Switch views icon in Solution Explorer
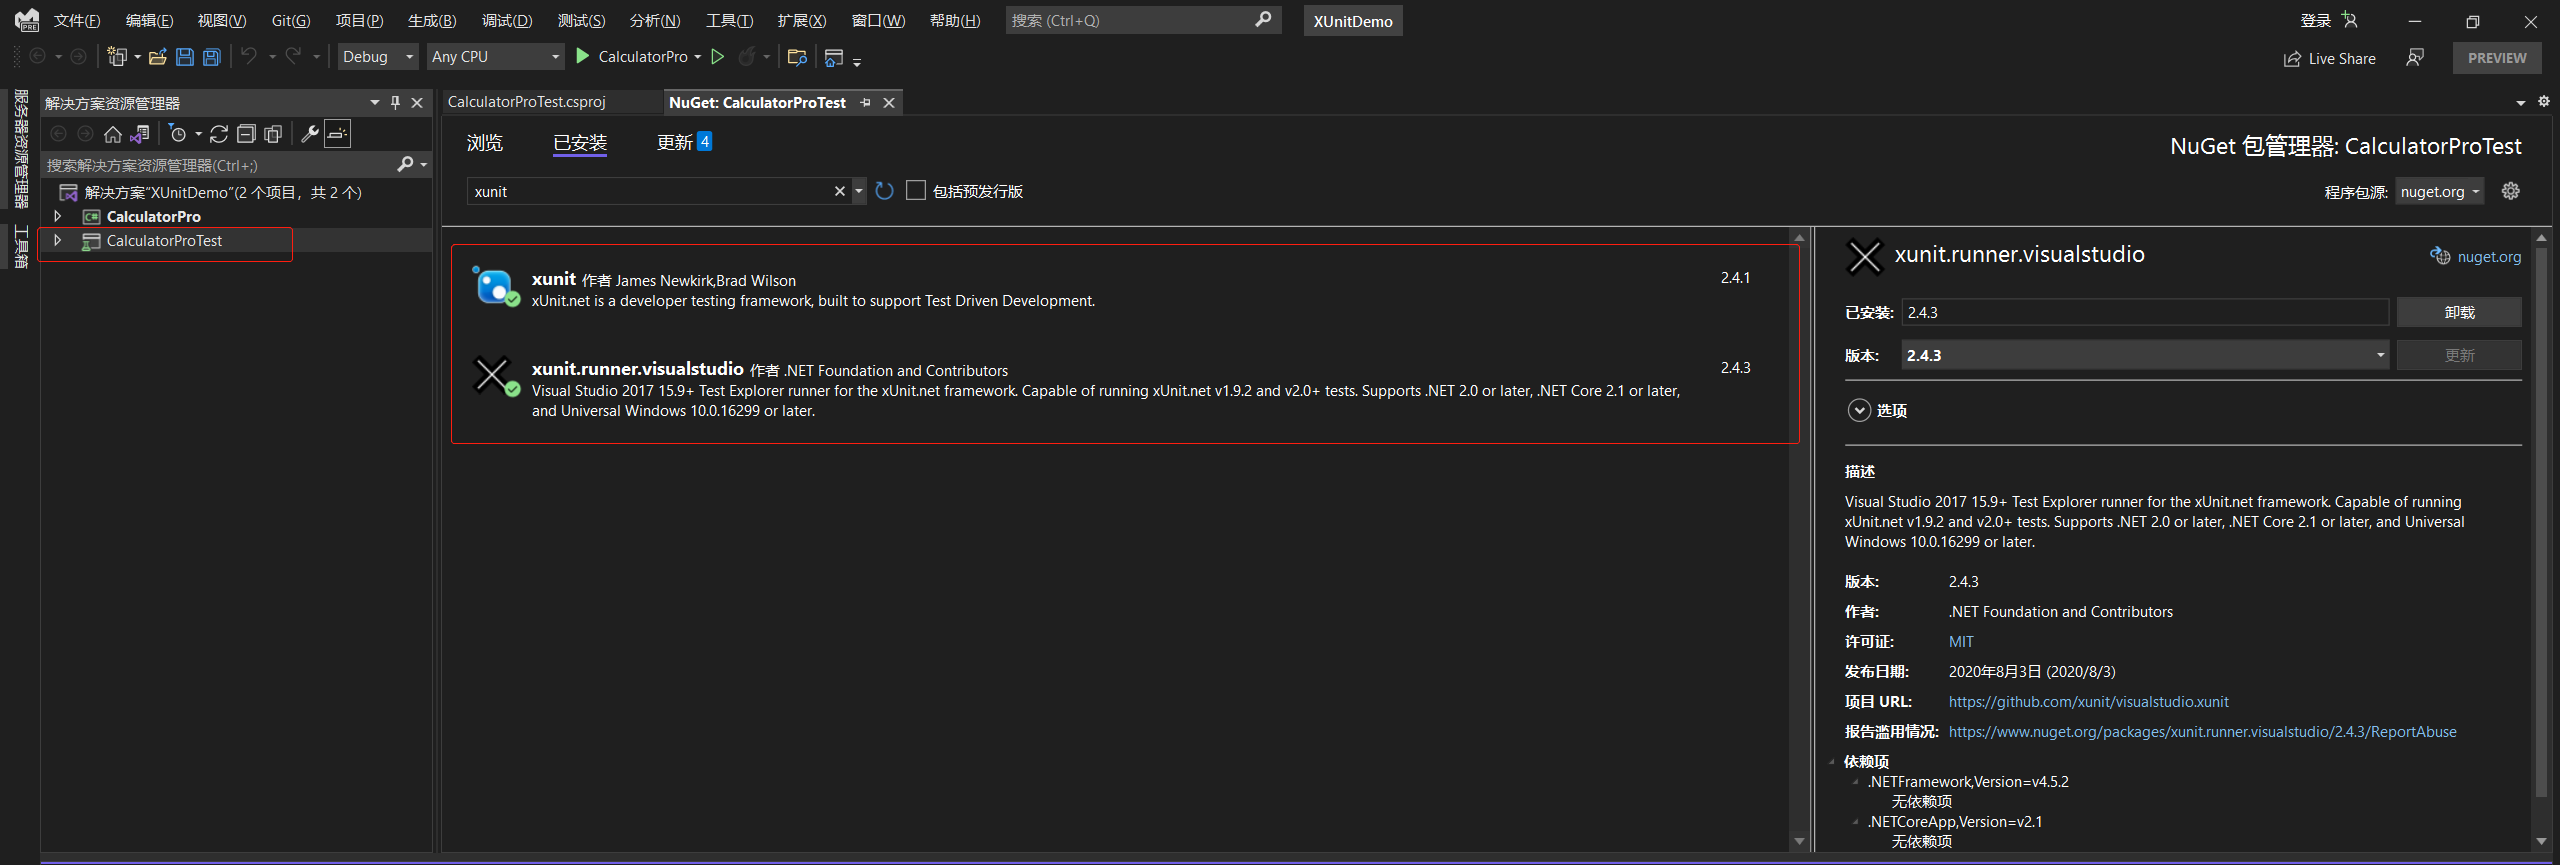 click(140, 134)
